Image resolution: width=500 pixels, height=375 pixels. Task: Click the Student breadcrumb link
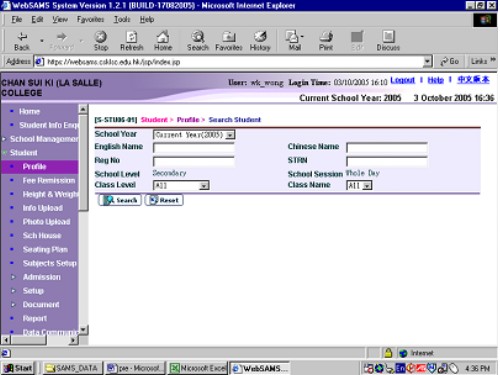[x=154, y=120]
